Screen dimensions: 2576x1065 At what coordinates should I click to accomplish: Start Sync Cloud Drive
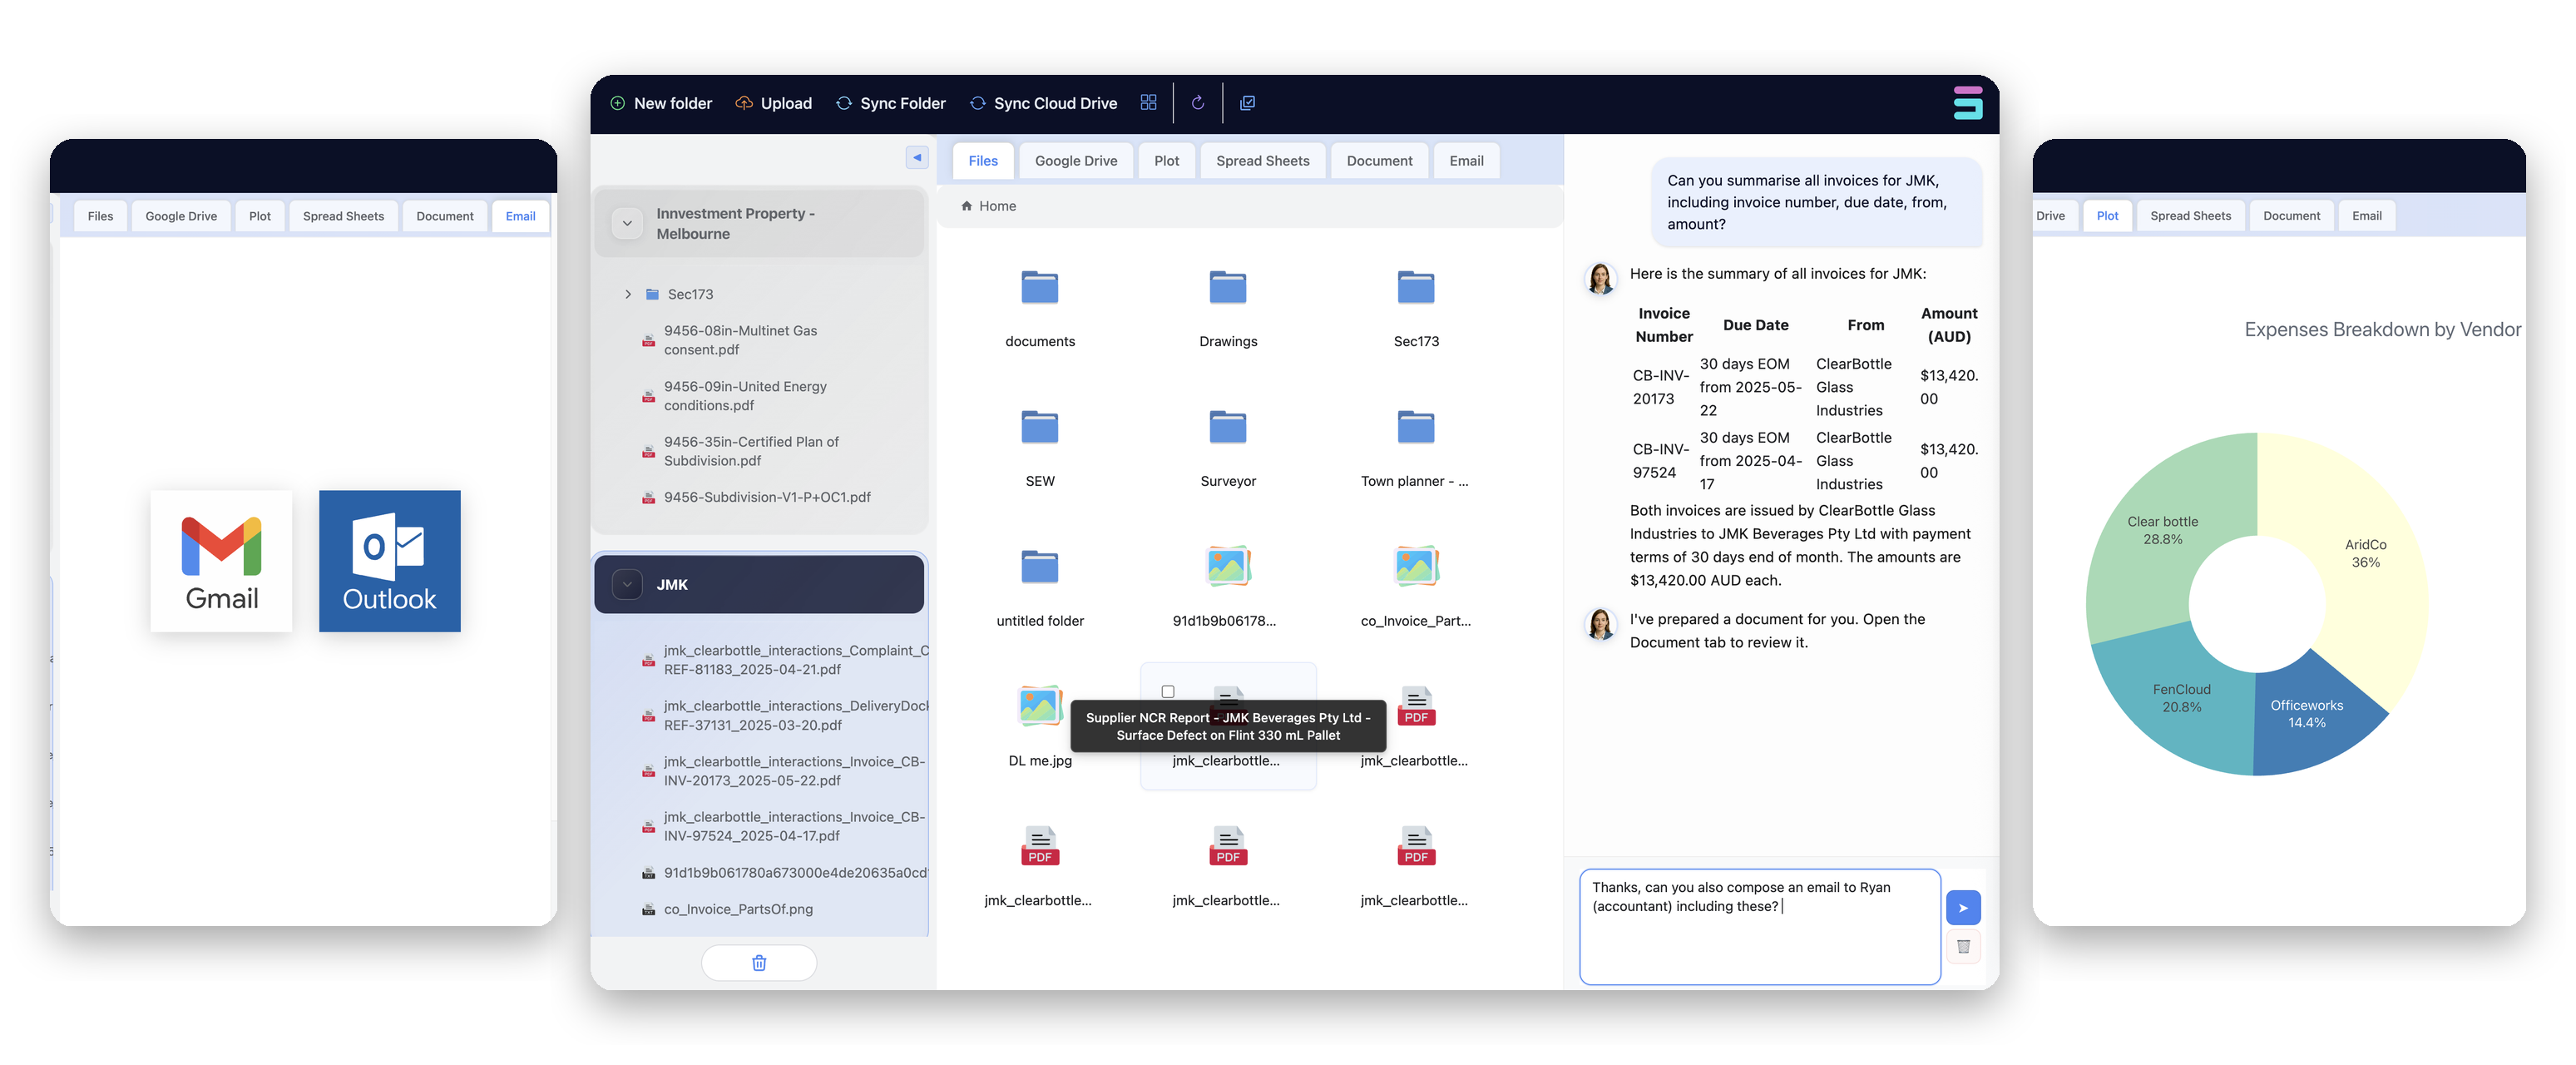tap(1043, 102)
